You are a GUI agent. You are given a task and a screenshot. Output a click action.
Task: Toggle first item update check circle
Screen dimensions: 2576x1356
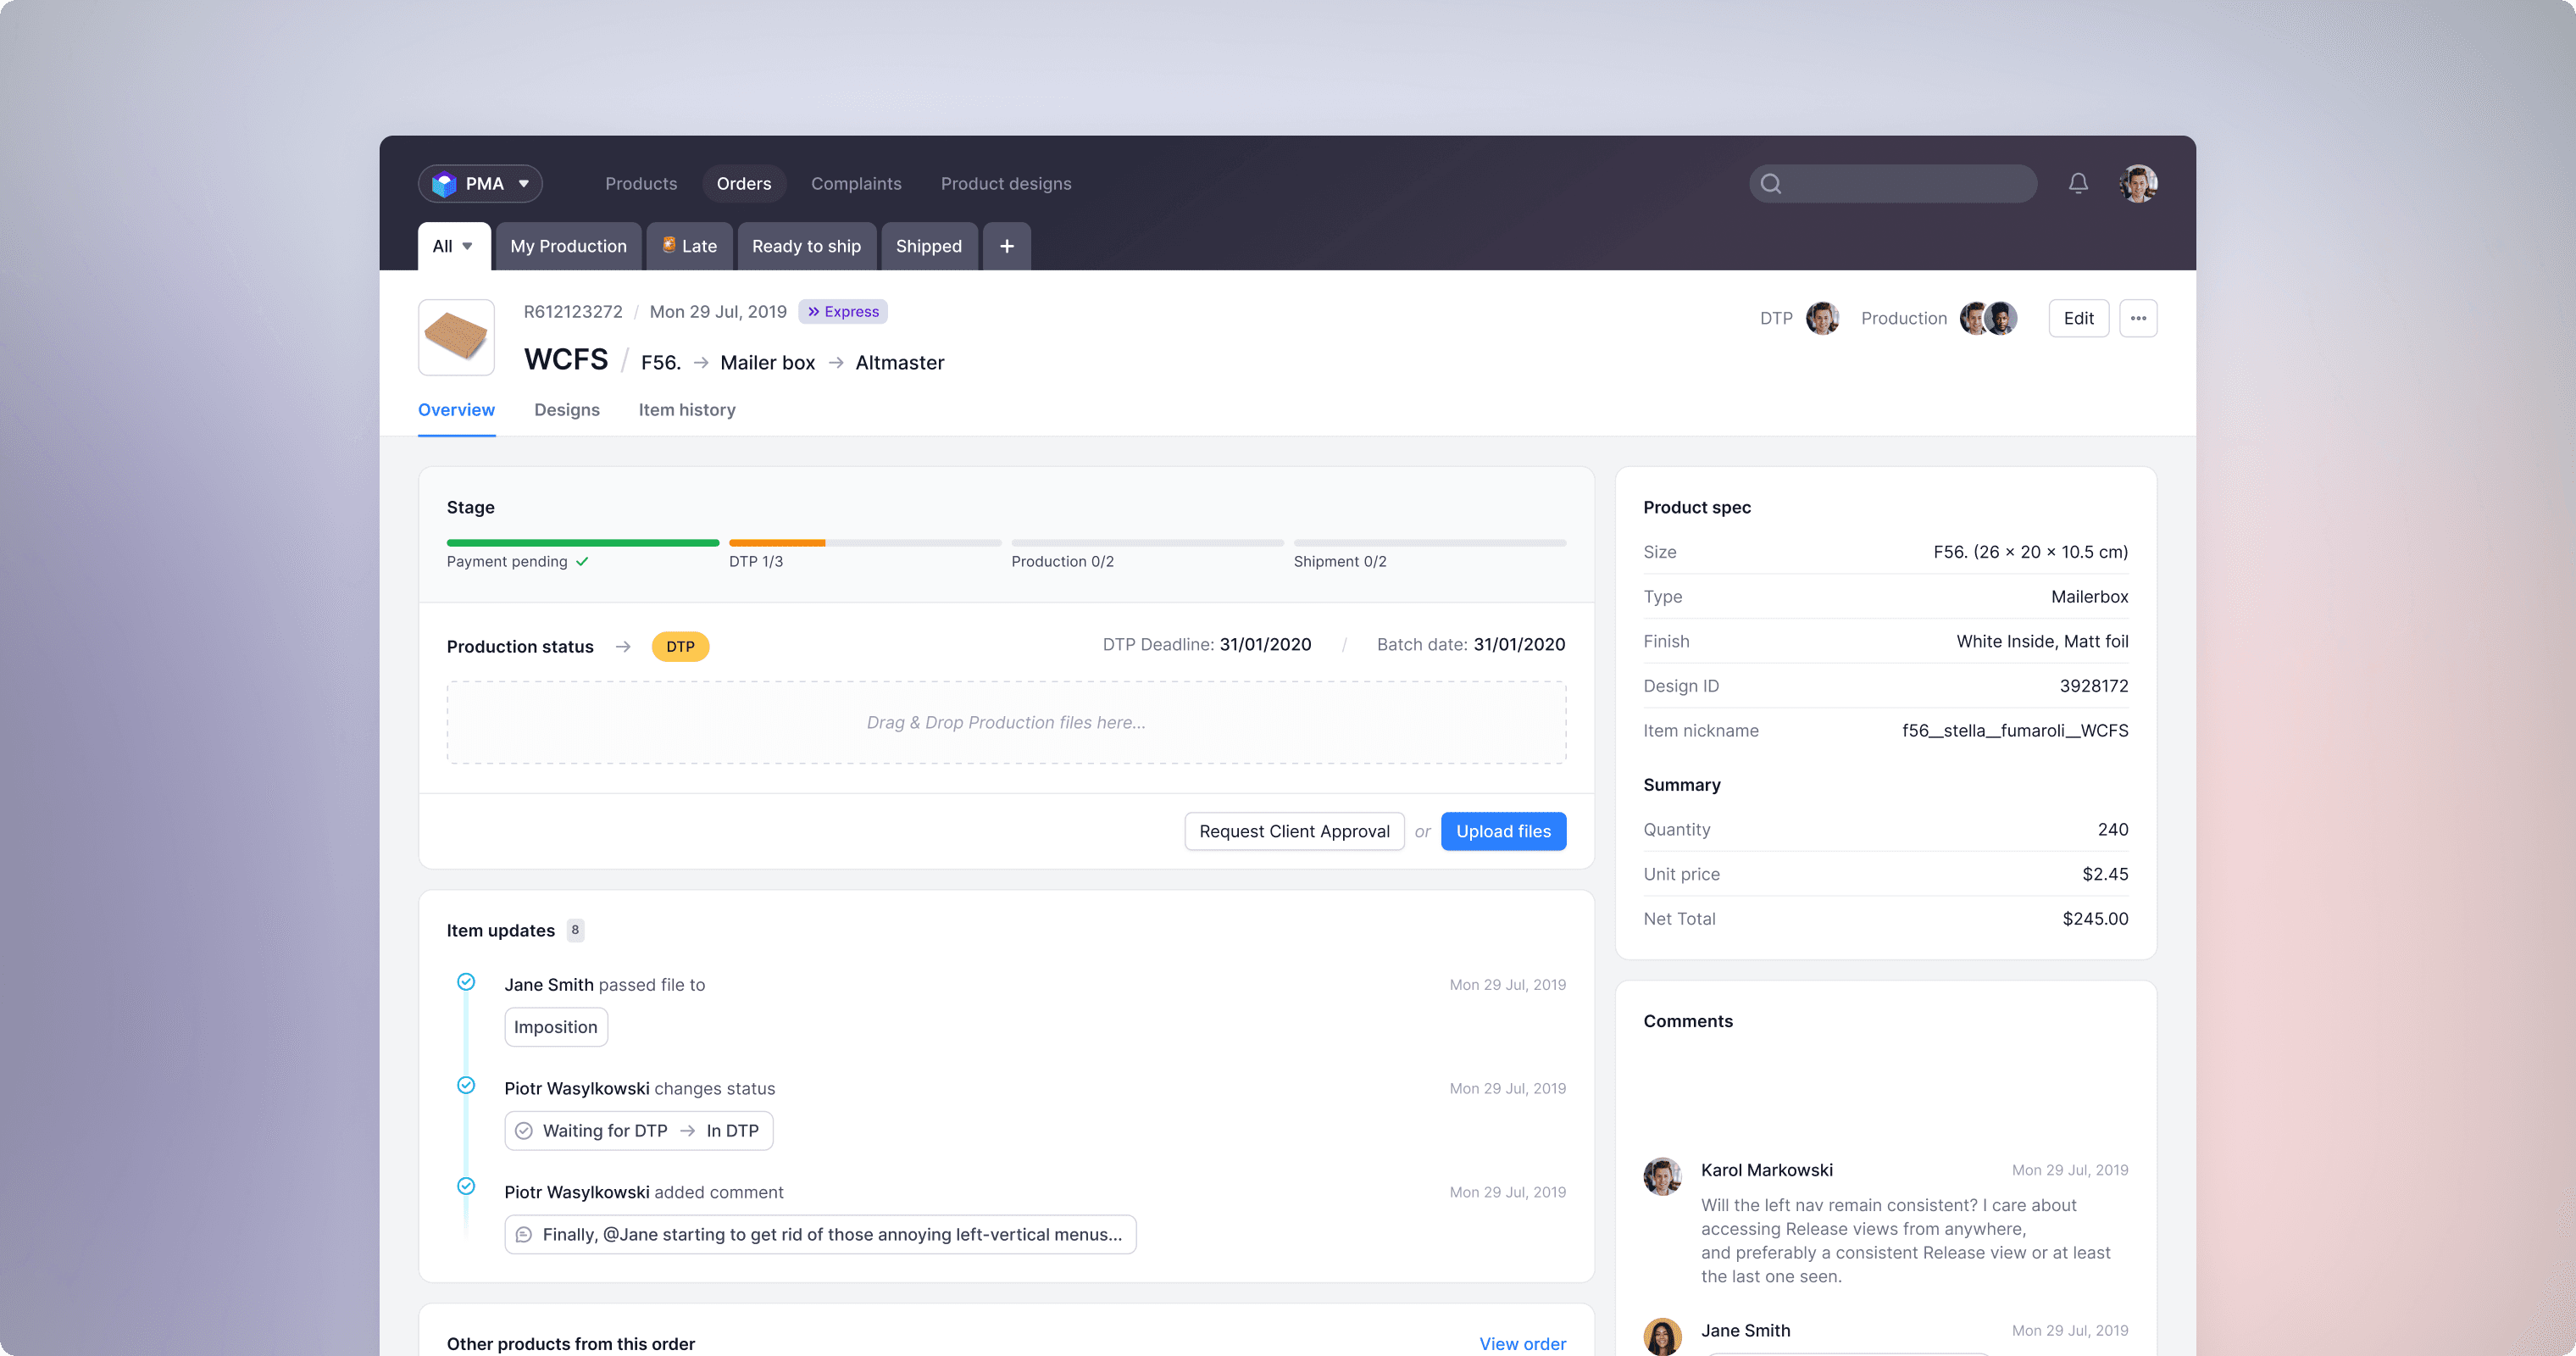pyautogui.click(x=466, y=982)
